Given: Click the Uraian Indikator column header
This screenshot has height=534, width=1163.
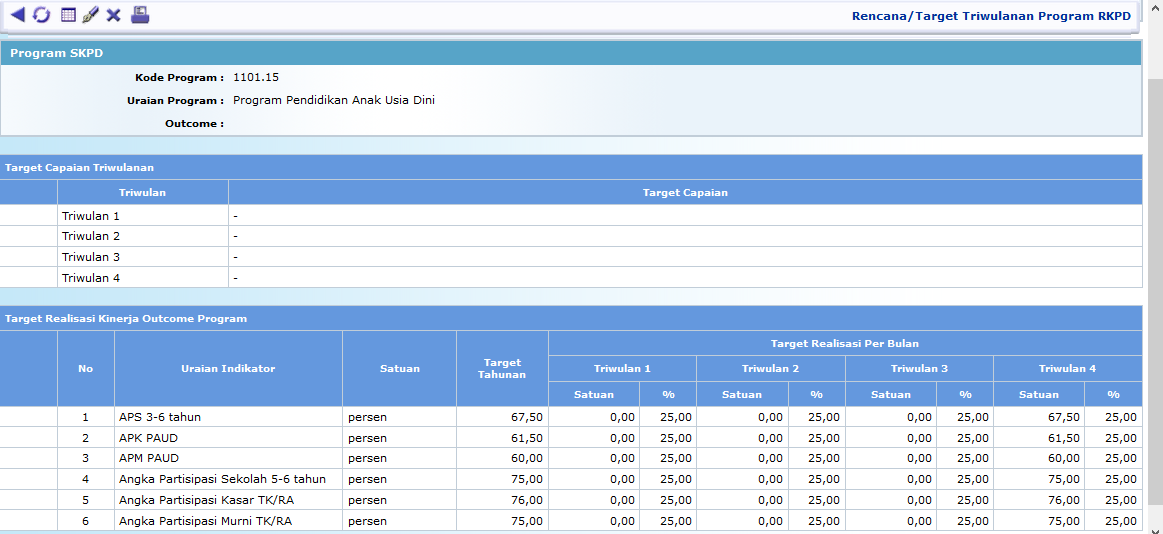Looking at the screenshot, I should 228,368.
